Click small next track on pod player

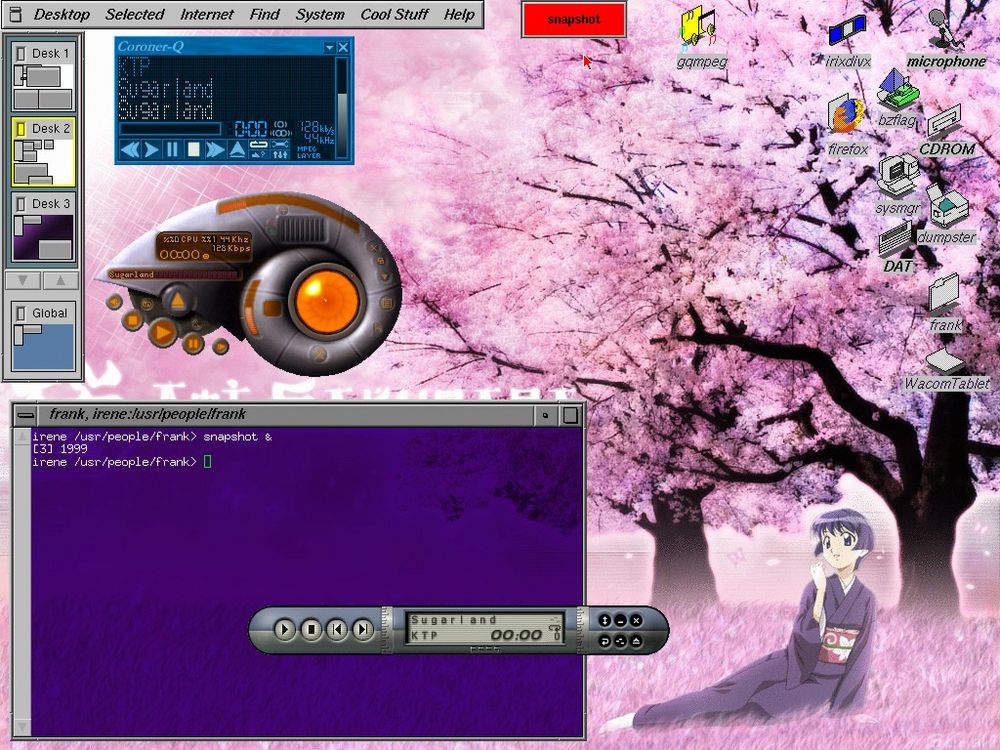coord(221,347)
